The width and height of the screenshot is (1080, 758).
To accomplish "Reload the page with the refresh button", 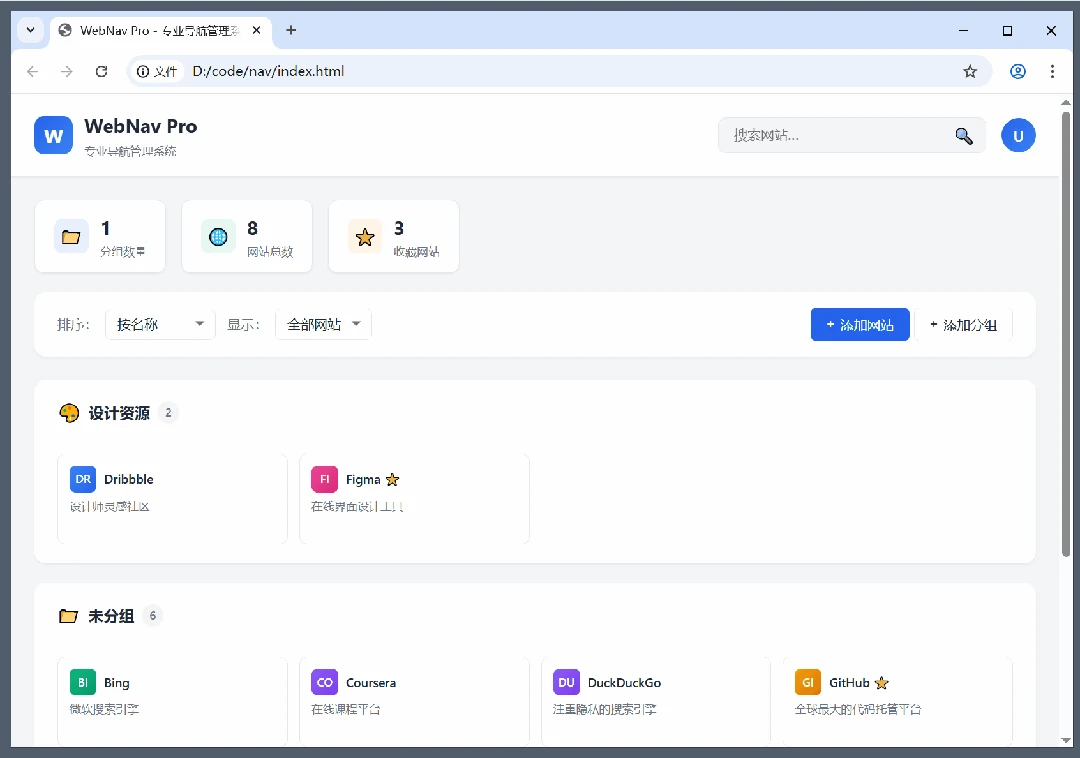I will [x=101, y=71].
